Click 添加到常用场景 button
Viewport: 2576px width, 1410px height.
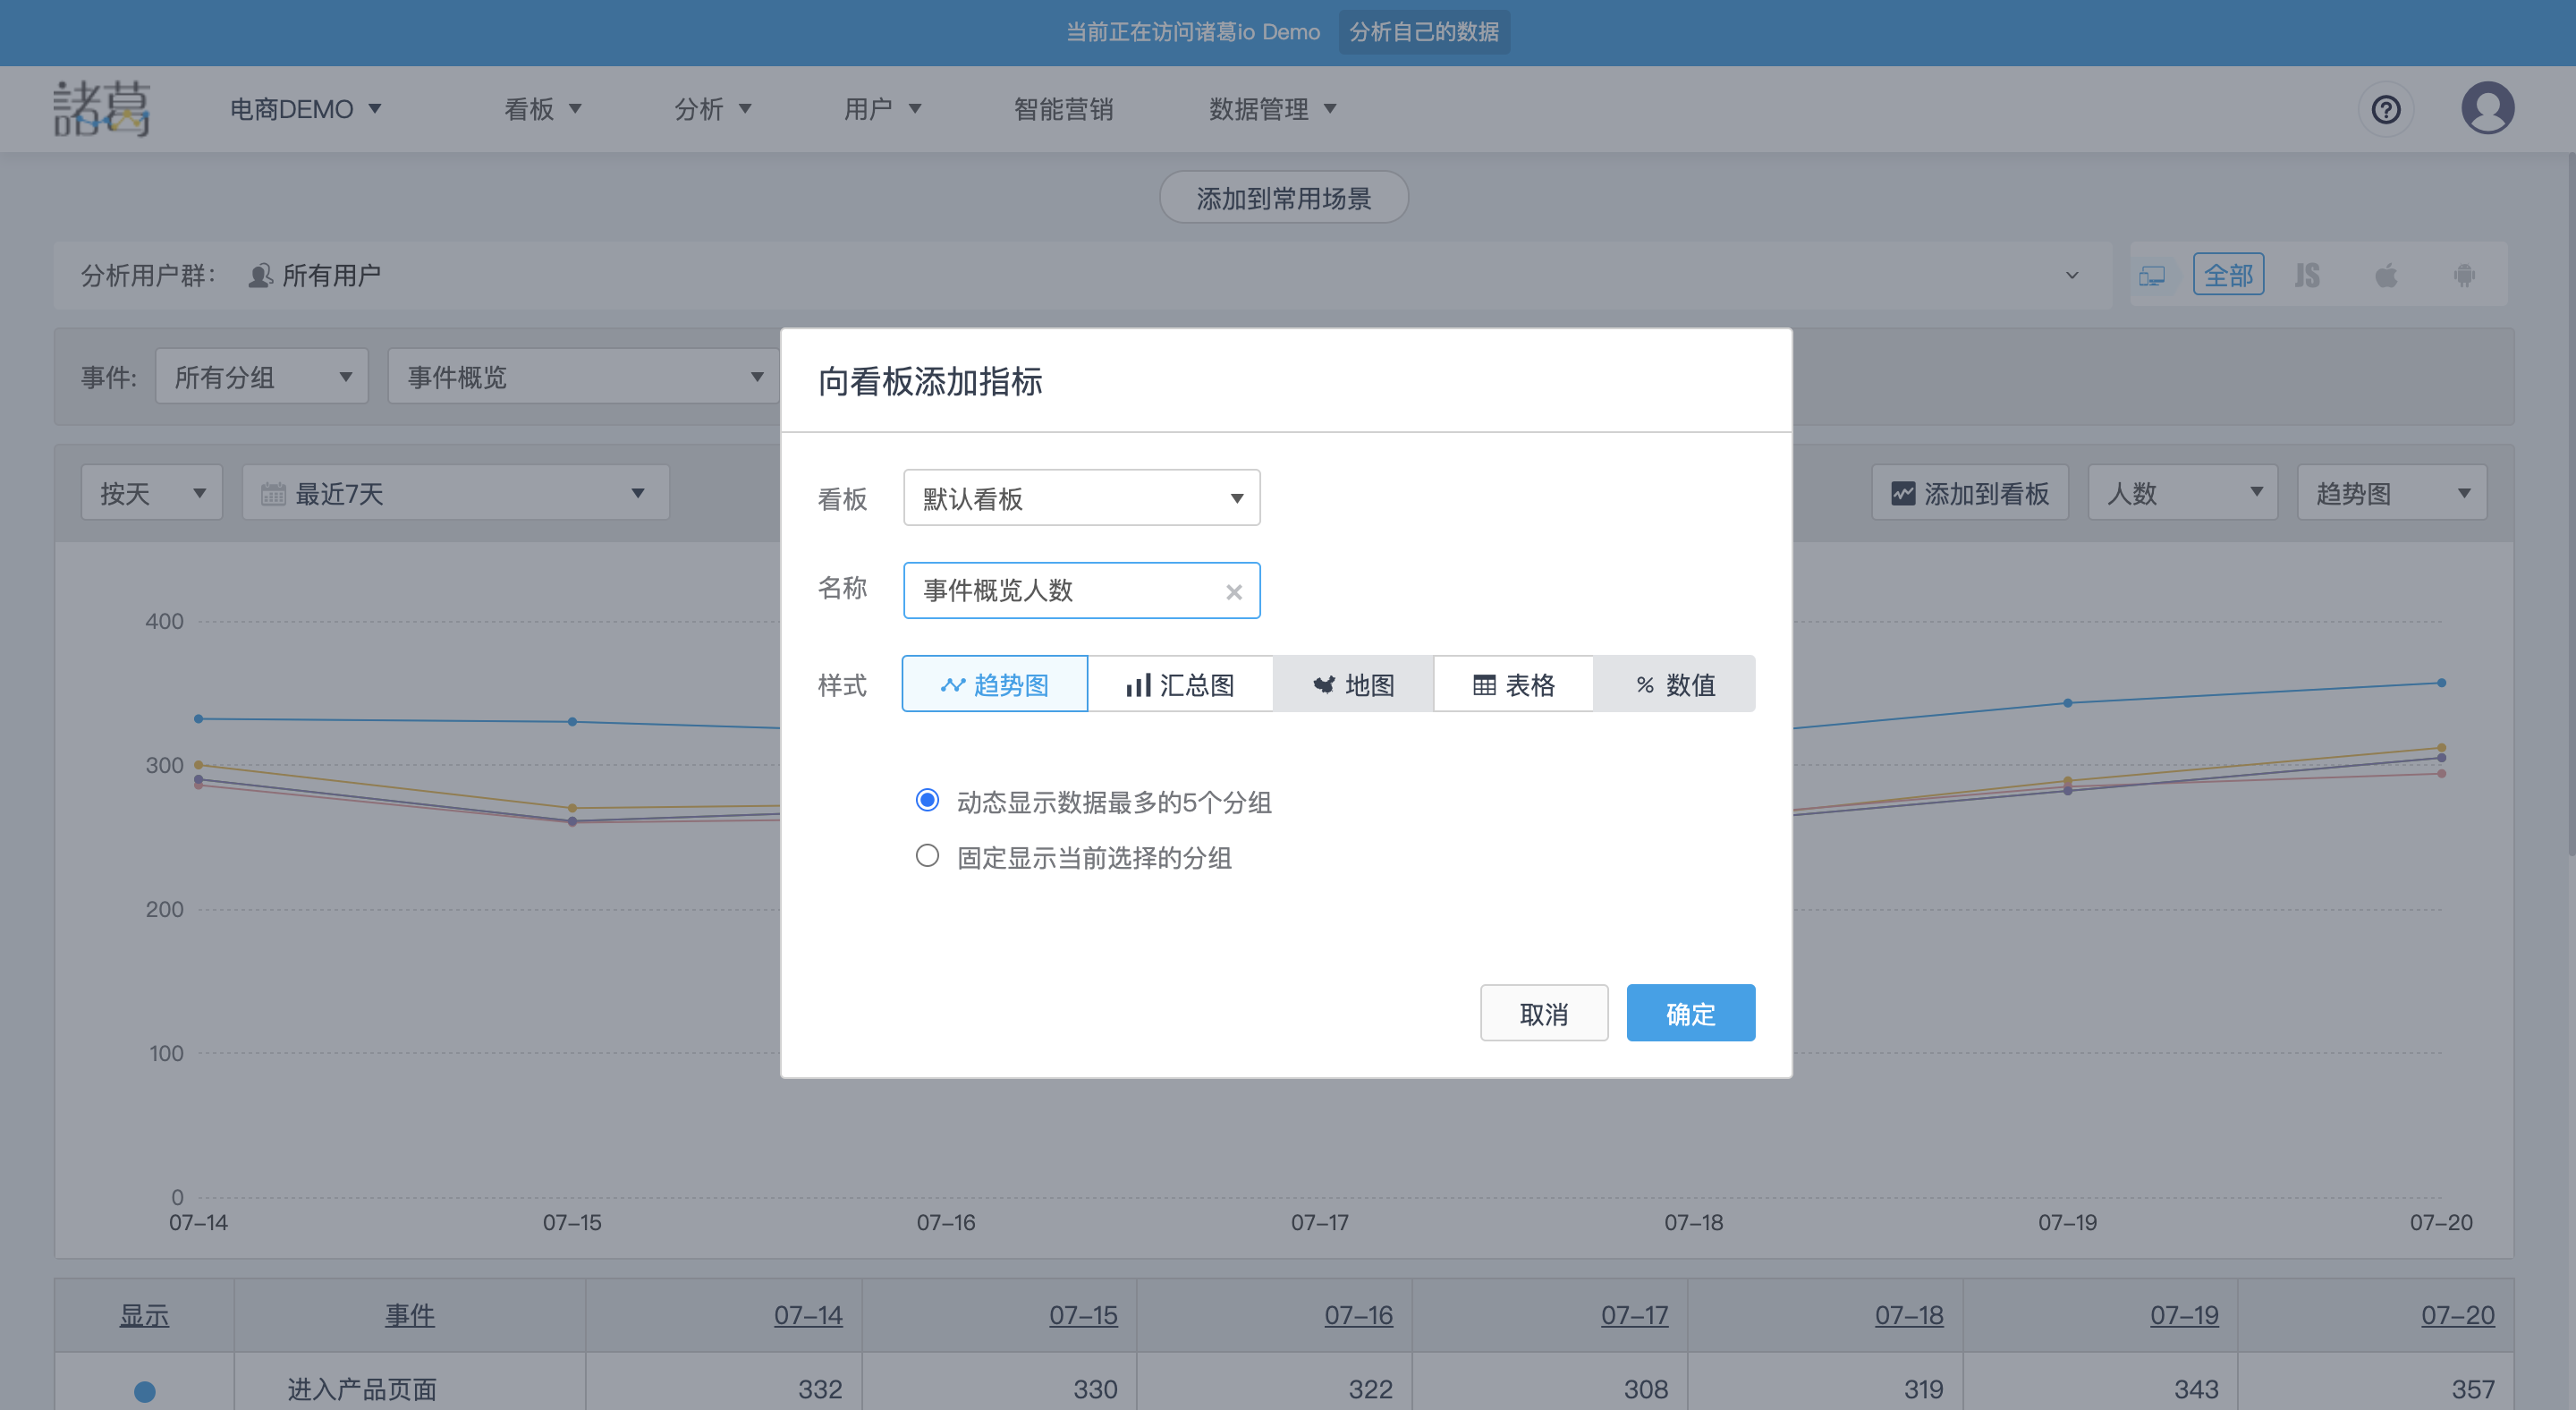tap(1284, 198)
